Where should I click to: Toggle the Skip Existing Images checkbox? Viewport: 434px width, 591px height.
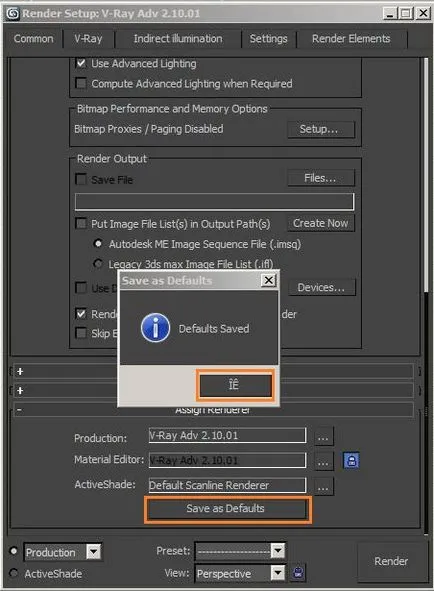coord(81,333)
